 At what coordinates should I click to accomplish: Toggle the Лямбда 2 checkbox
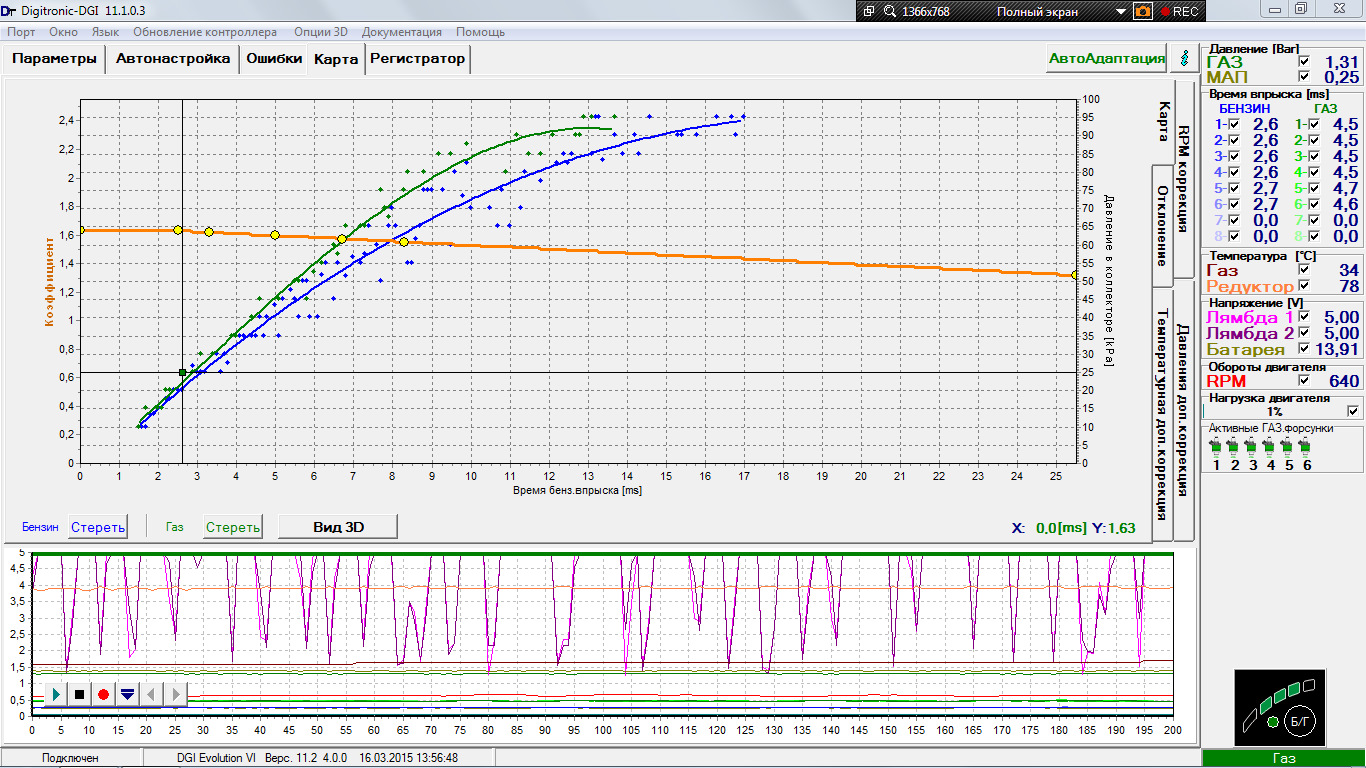(x=1303, y=333)
